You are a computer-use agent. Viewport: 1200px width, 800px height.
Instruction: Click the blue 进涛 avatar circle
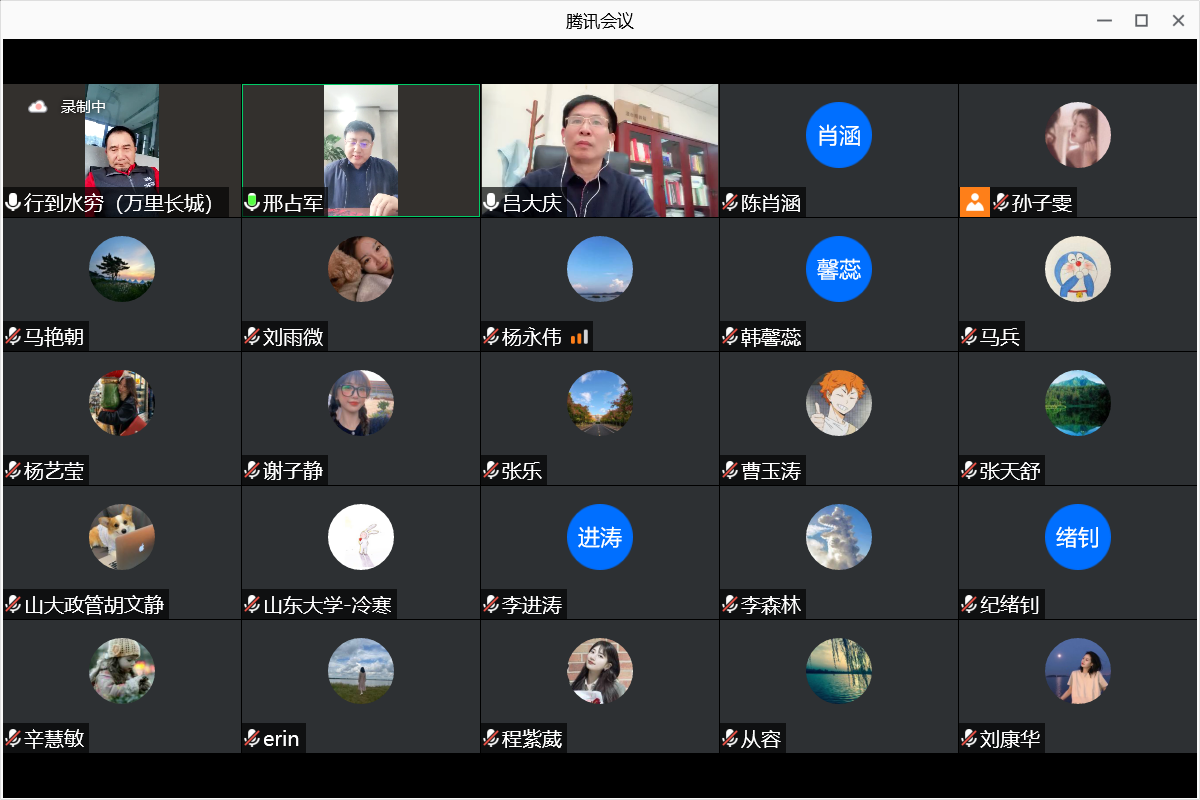click(x=599, y=537)
